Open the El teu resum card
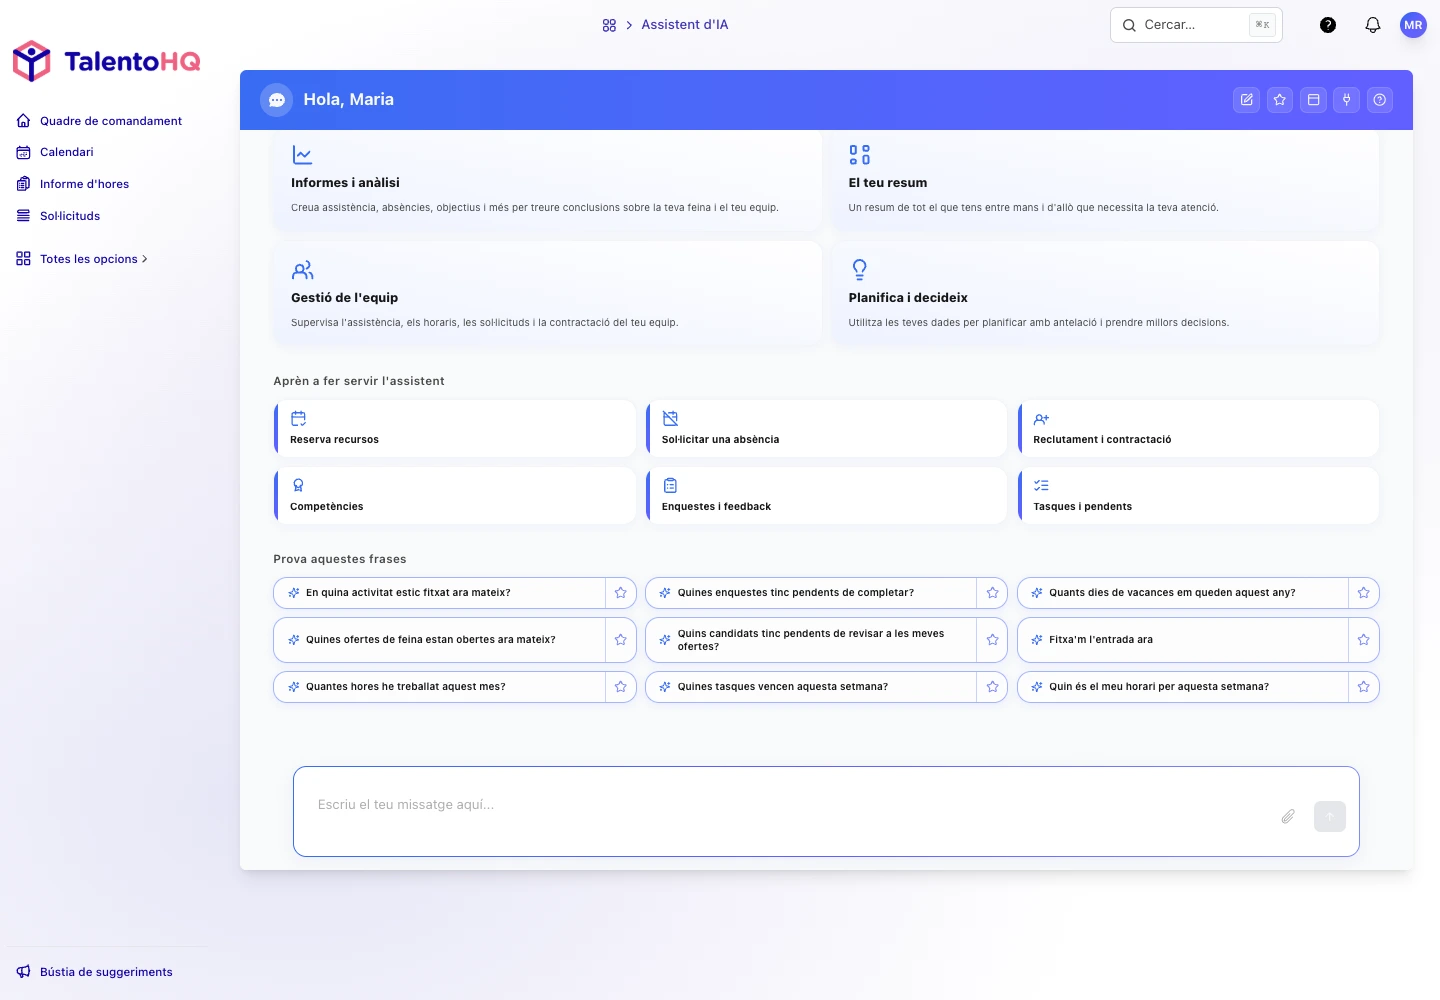The image size is (1440, 1000). tap(1105, 180)
